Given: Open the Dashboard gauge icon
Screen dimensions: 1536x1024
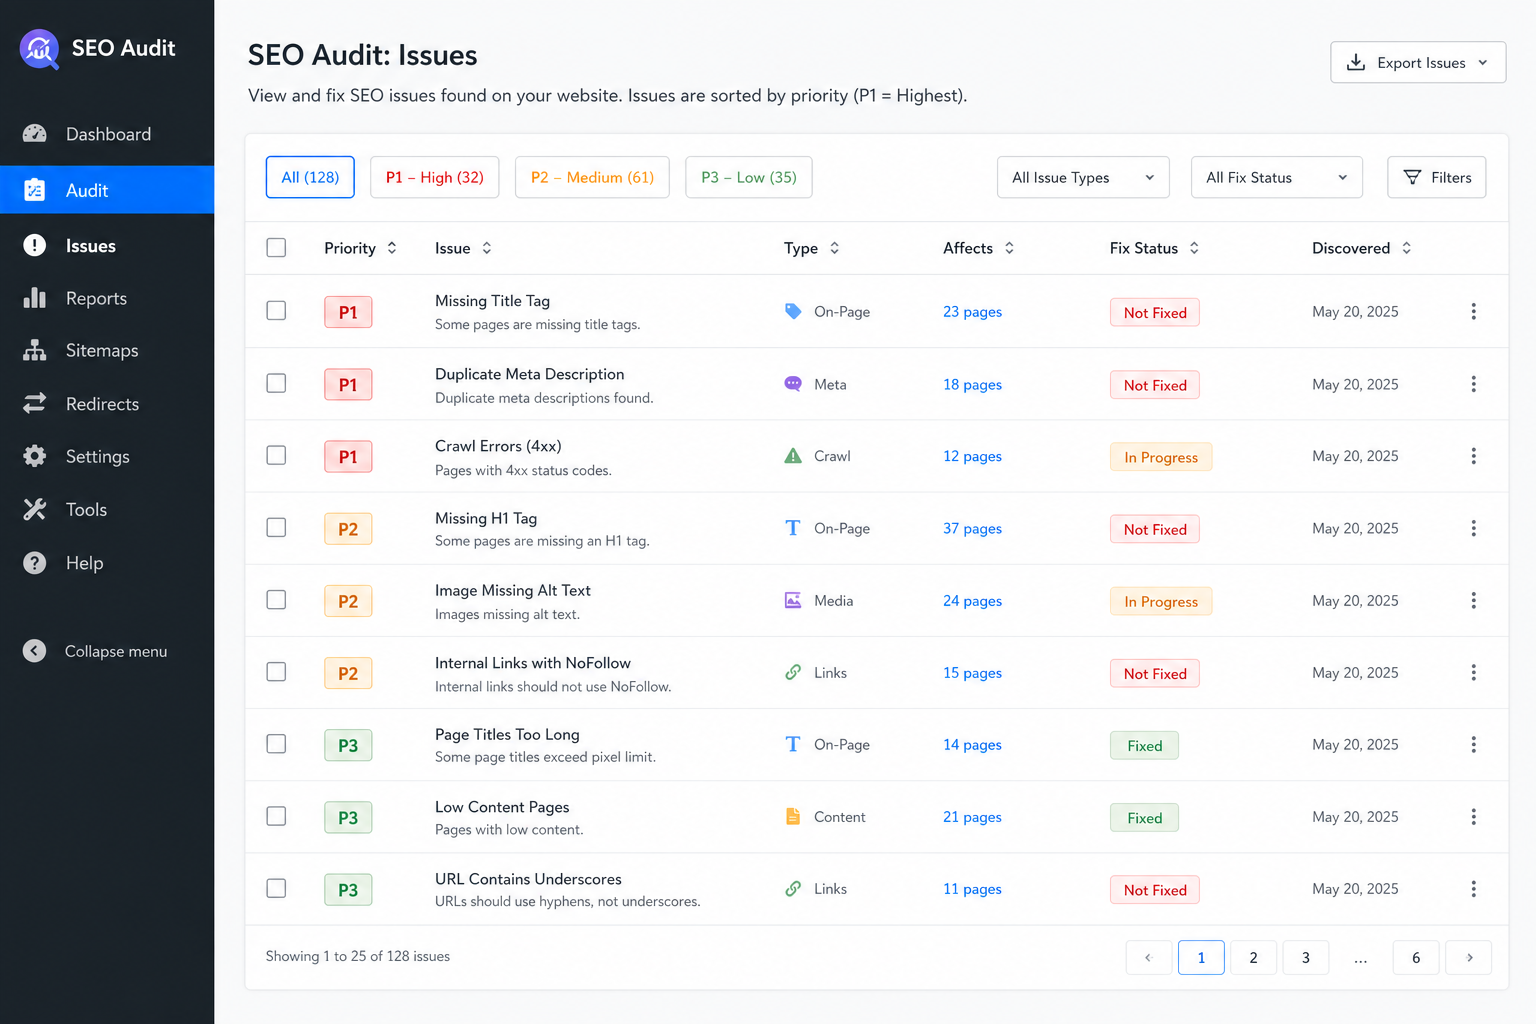Looking at the screenshot, I should coord(35,134).
